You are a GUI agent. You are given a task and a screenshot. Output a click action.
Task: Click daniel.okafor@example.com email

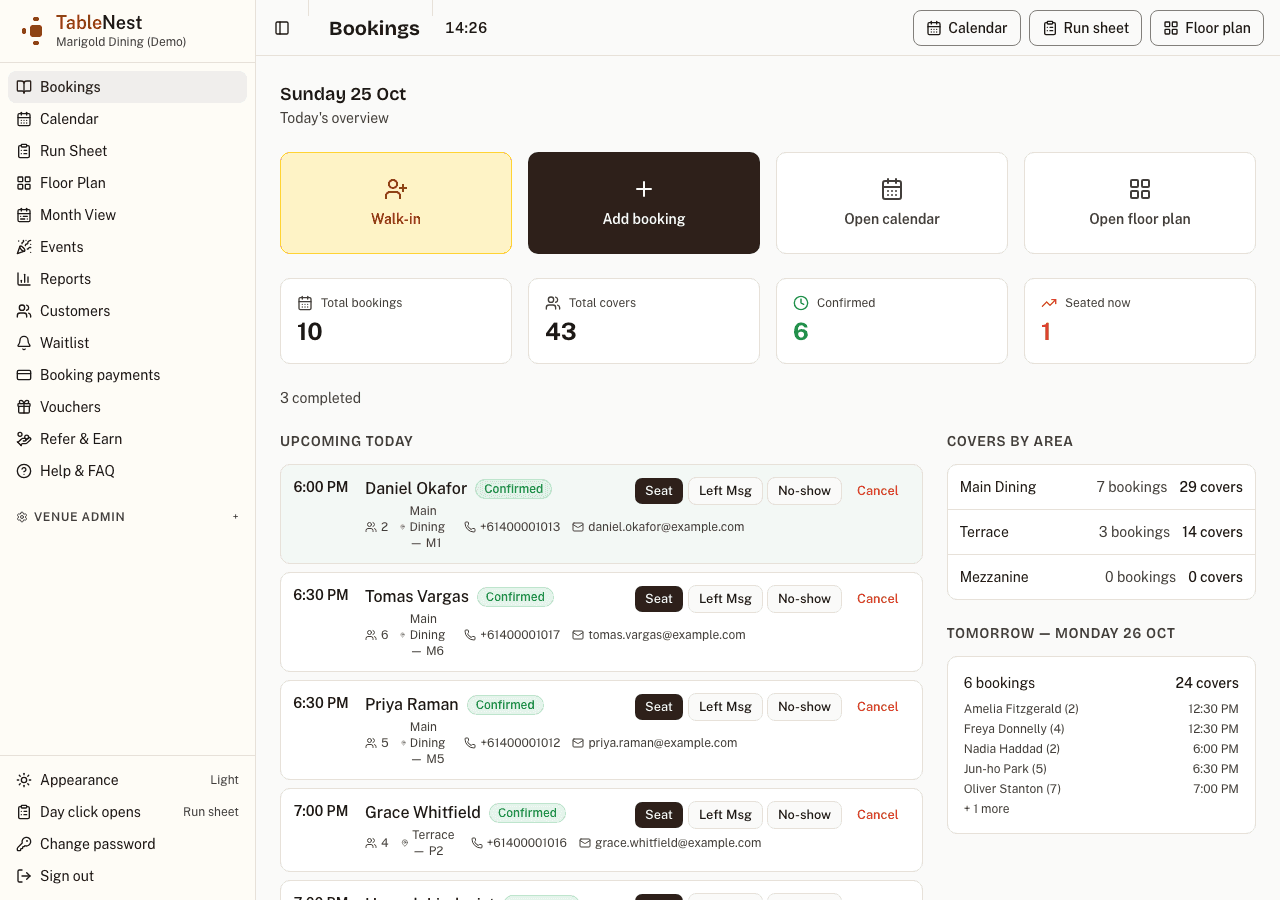point(666,527)
